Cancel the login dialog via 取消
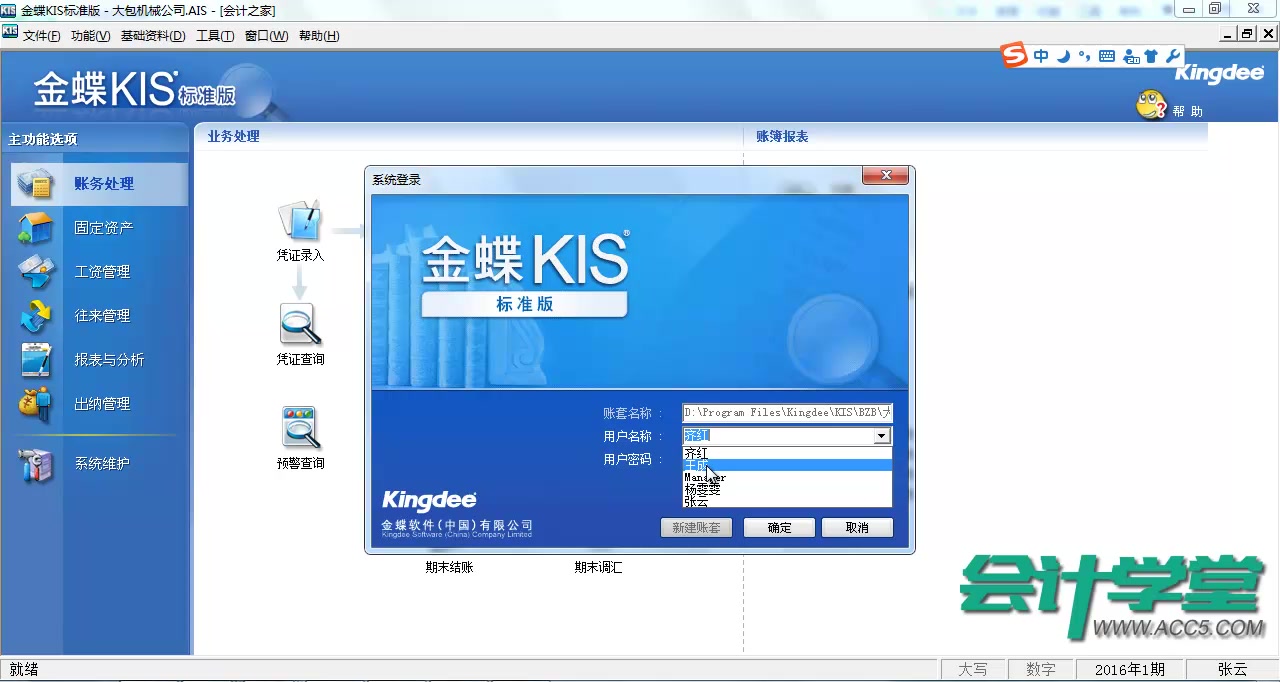 pos(857,527)
